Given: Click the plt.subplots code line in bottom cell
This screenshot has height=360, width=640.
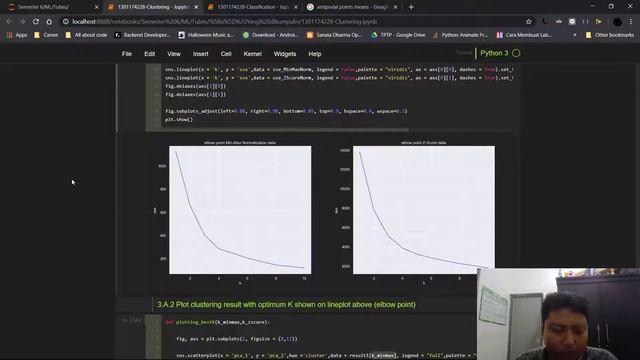Looking at the screenshot, I should click(x=237, y=339).
